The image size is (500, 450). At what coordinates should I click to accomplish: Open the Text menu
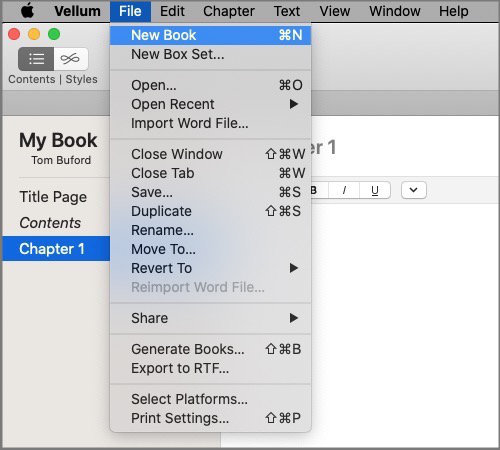[287, 11]
